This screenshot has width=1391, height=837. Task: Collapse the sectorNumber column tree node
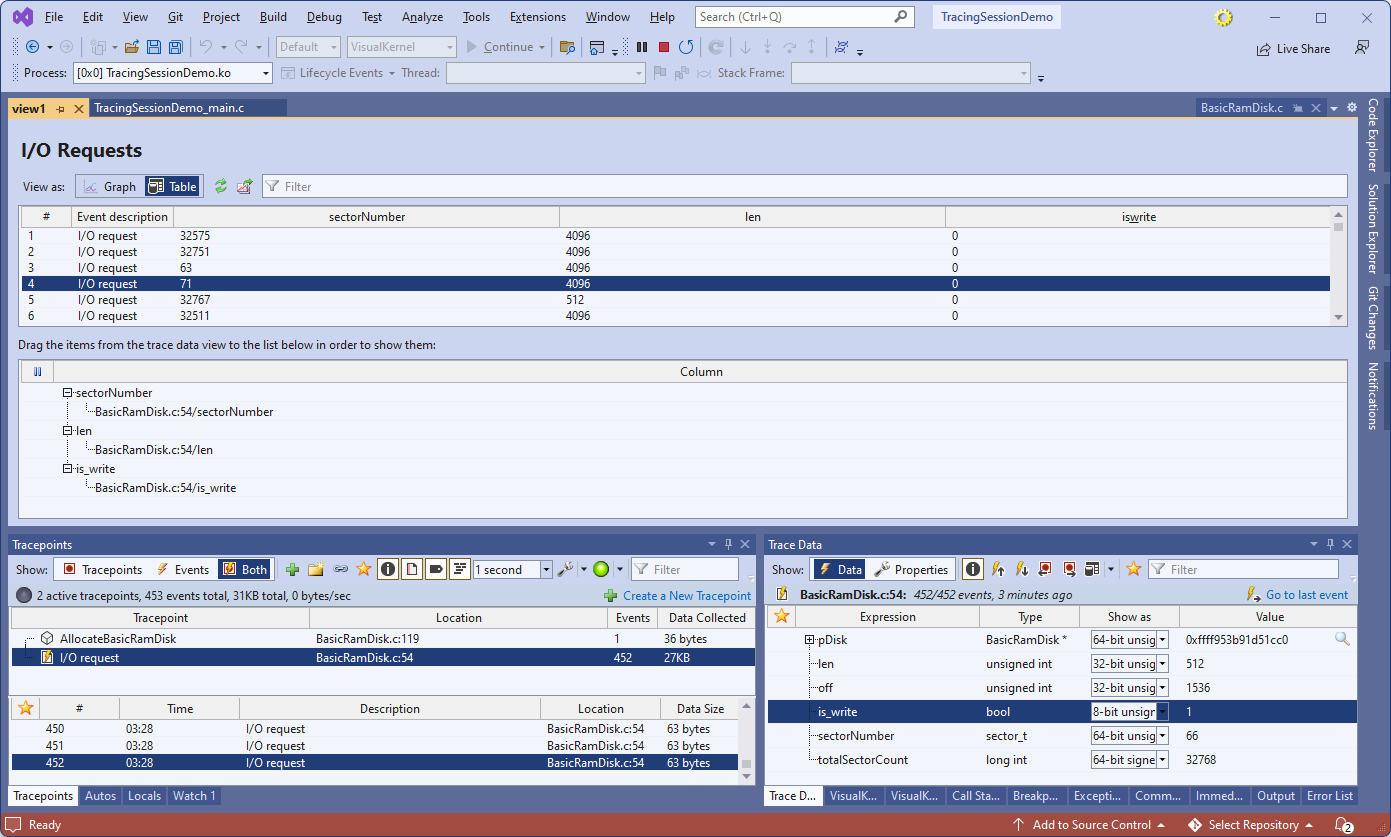coord(67,393)
